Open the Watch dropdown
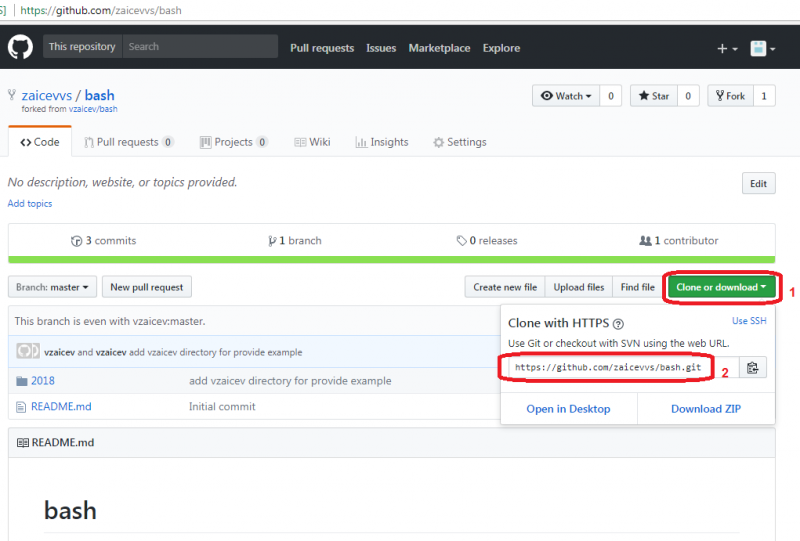 [x=566, y=96]
